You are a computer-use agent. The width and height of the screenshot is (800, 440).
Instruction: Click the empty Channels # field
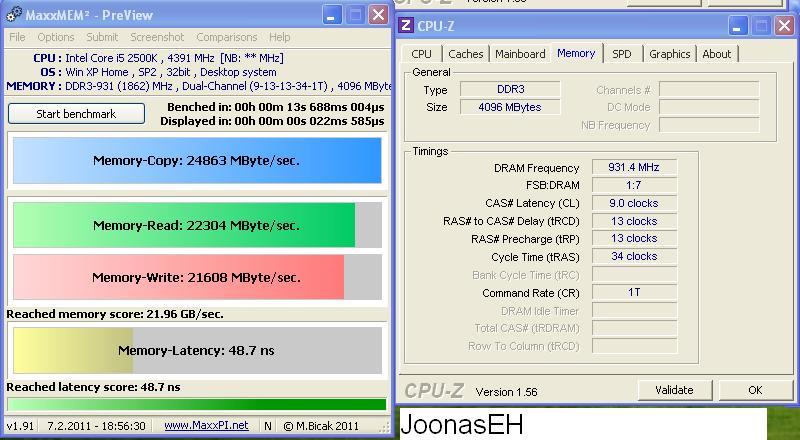709,89
